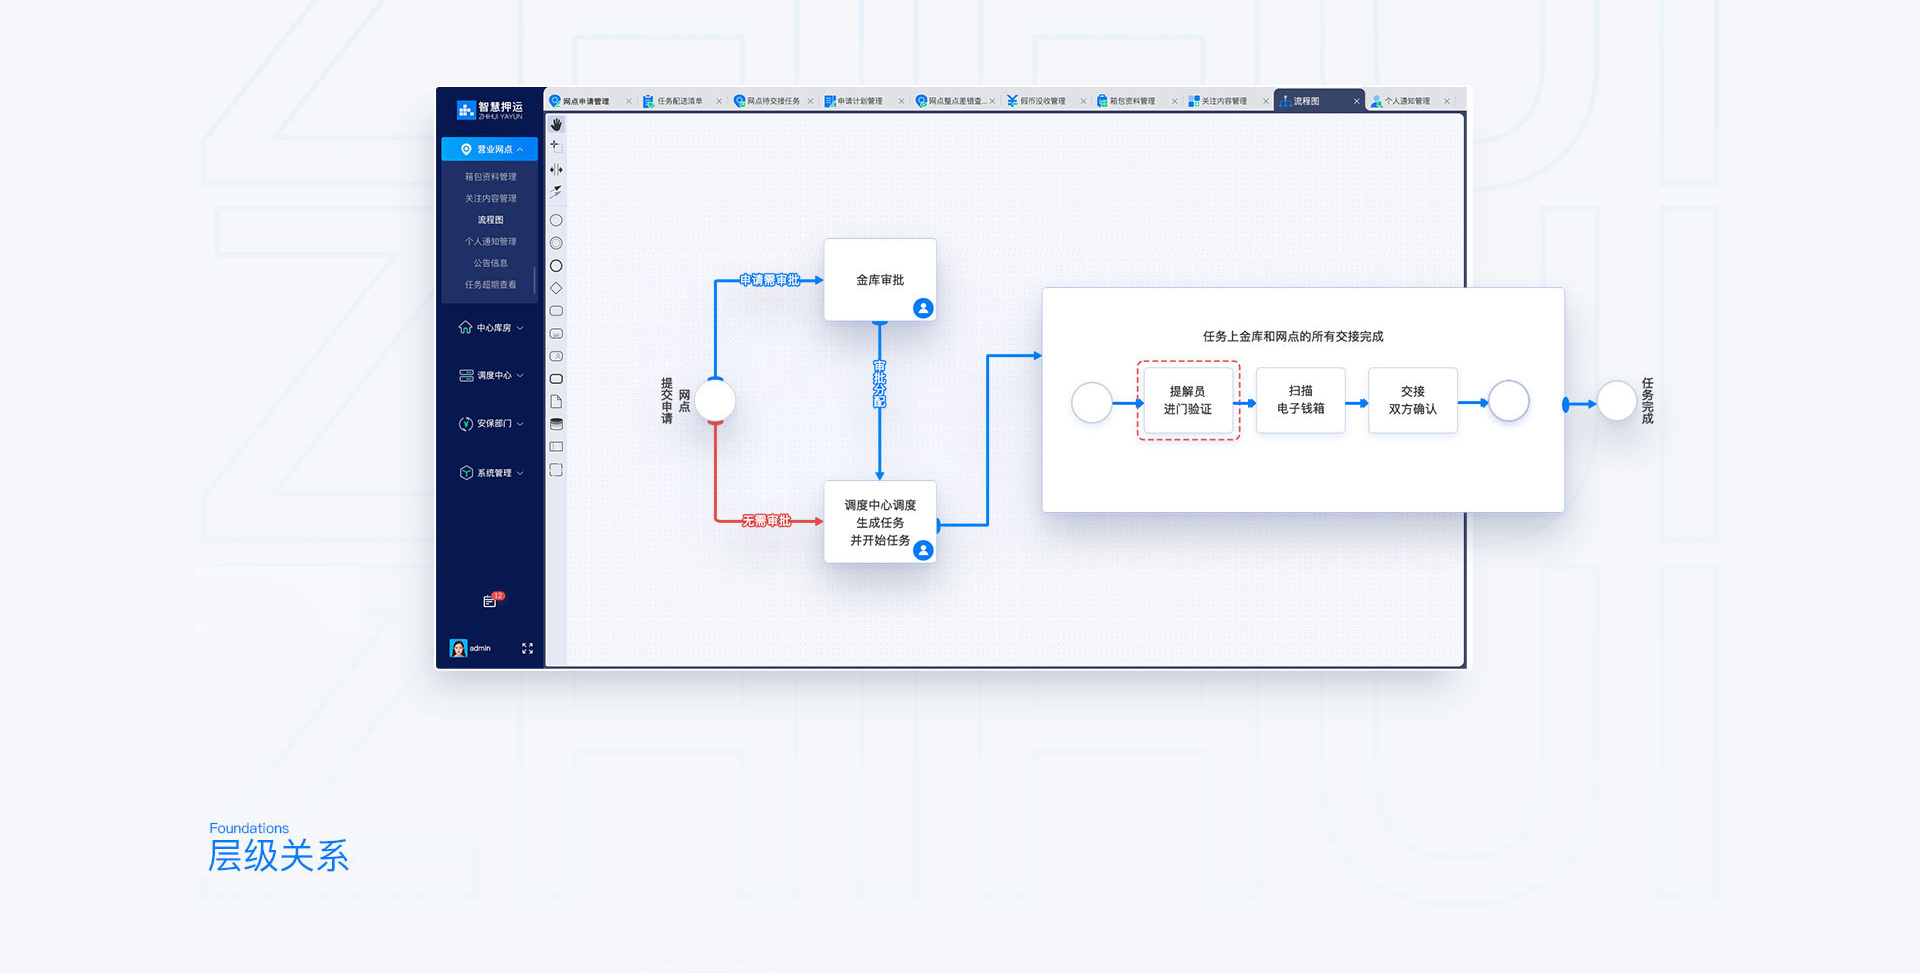Select the 交接双方确认 task node
1920x973 pixels.
1413,400
